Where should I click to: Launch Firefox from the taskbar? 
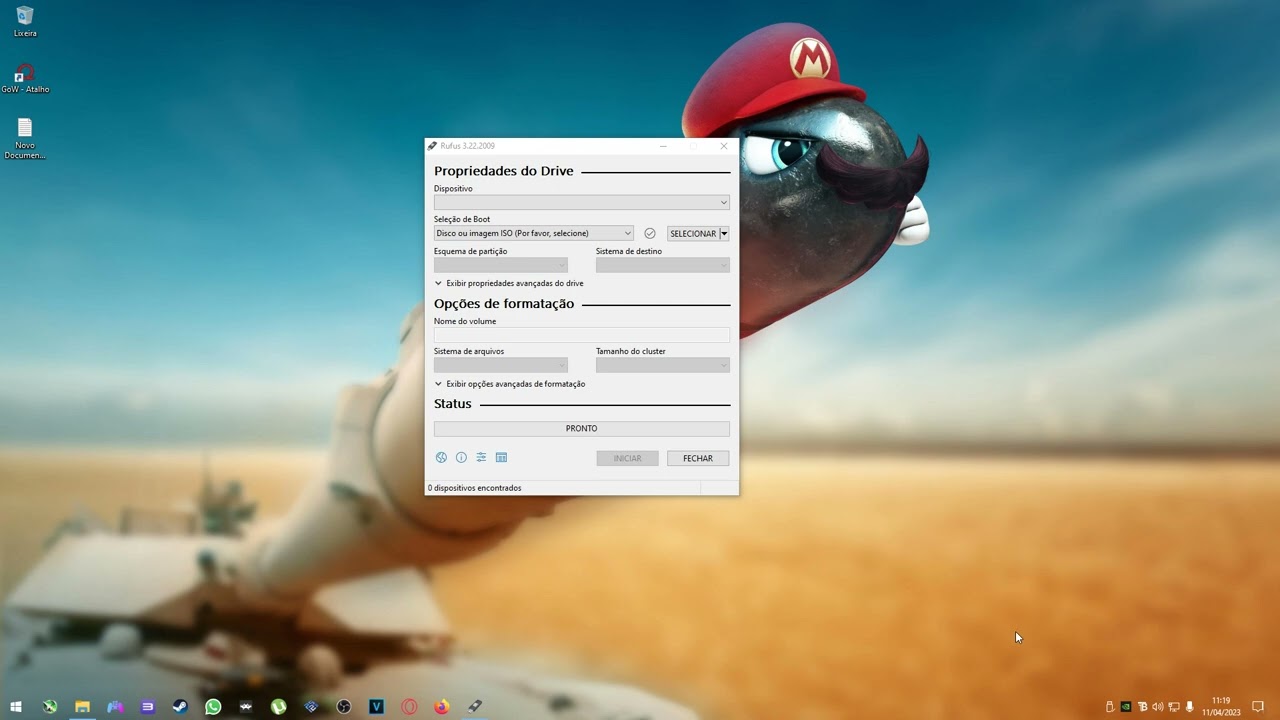tap(442, 707)
